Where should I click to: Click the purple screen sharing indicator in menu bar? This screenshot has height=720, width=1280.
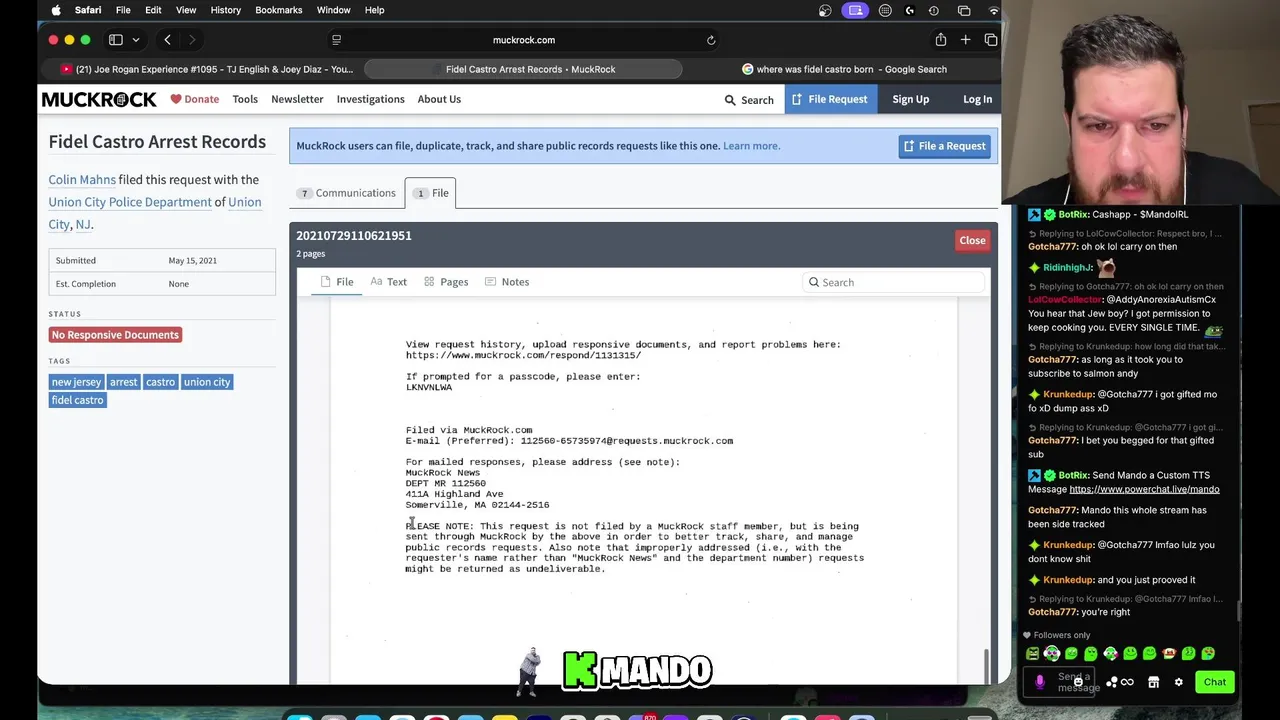pyautogui.click(x=855, y=10)
